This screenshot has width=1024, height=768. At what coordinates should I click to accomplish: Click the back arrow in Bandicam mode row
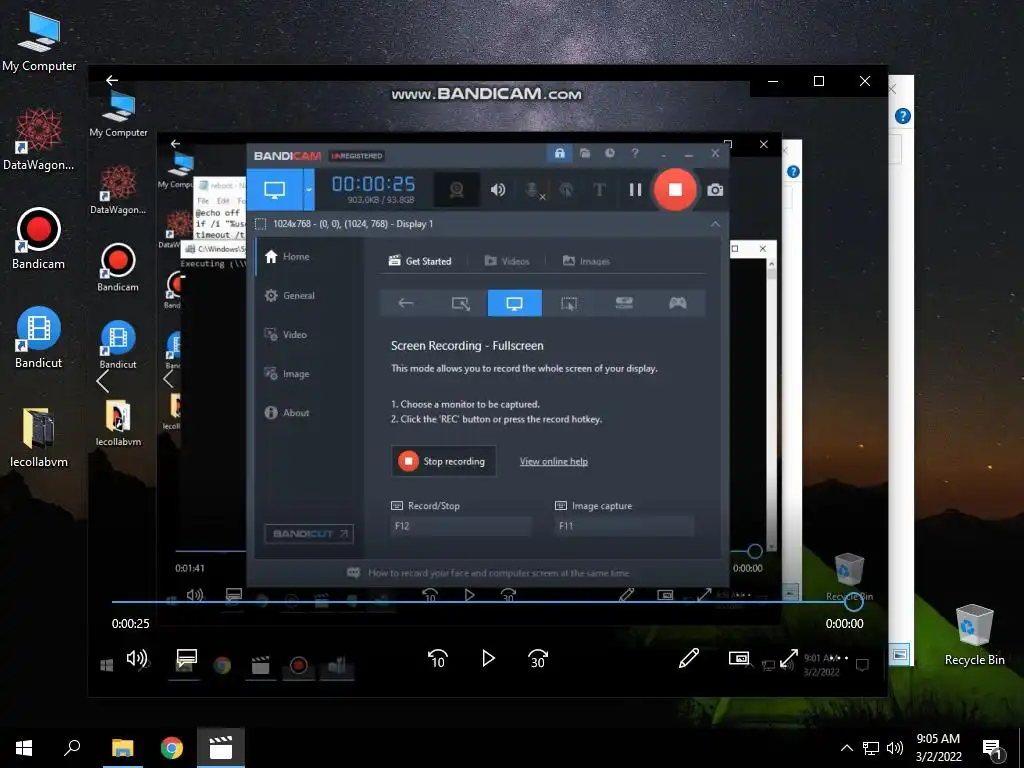click(406, 303)
